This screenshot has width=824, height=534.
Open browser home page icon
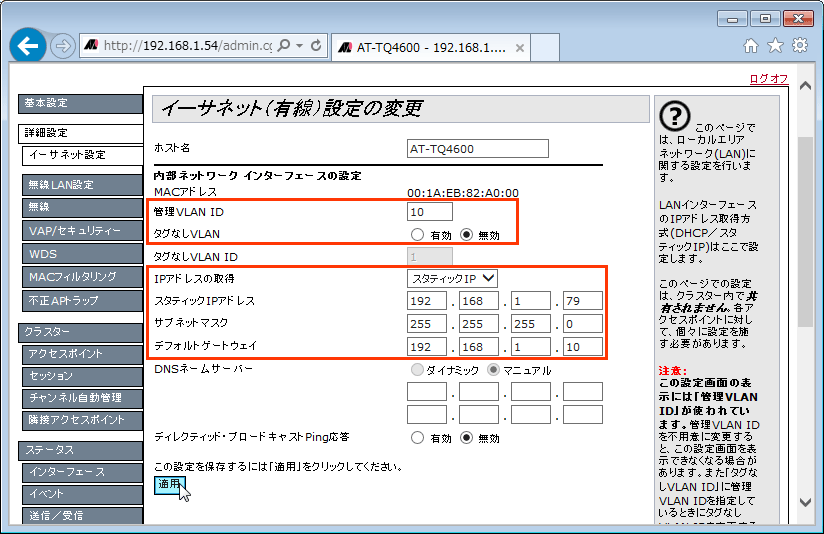[751, 46]
